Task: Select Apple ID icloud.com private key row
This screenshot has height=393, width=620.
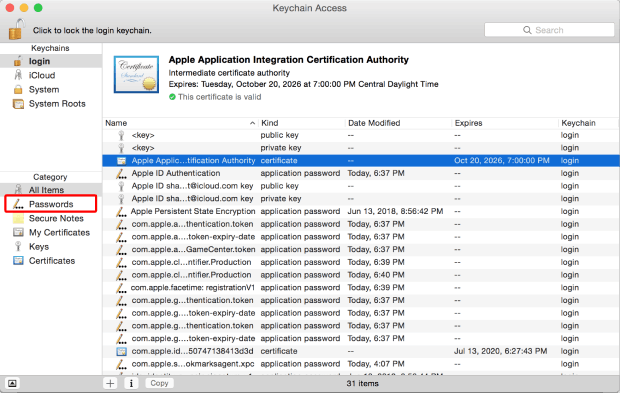Action: pos(361,198)
